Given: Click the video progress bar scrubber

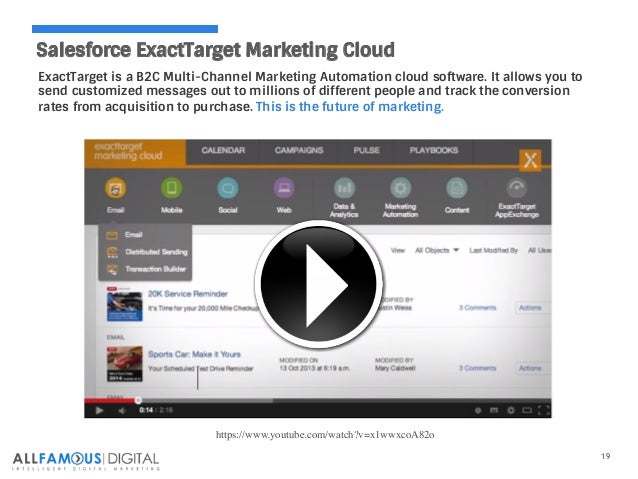Looking at the screenshot, I should 138,400.
